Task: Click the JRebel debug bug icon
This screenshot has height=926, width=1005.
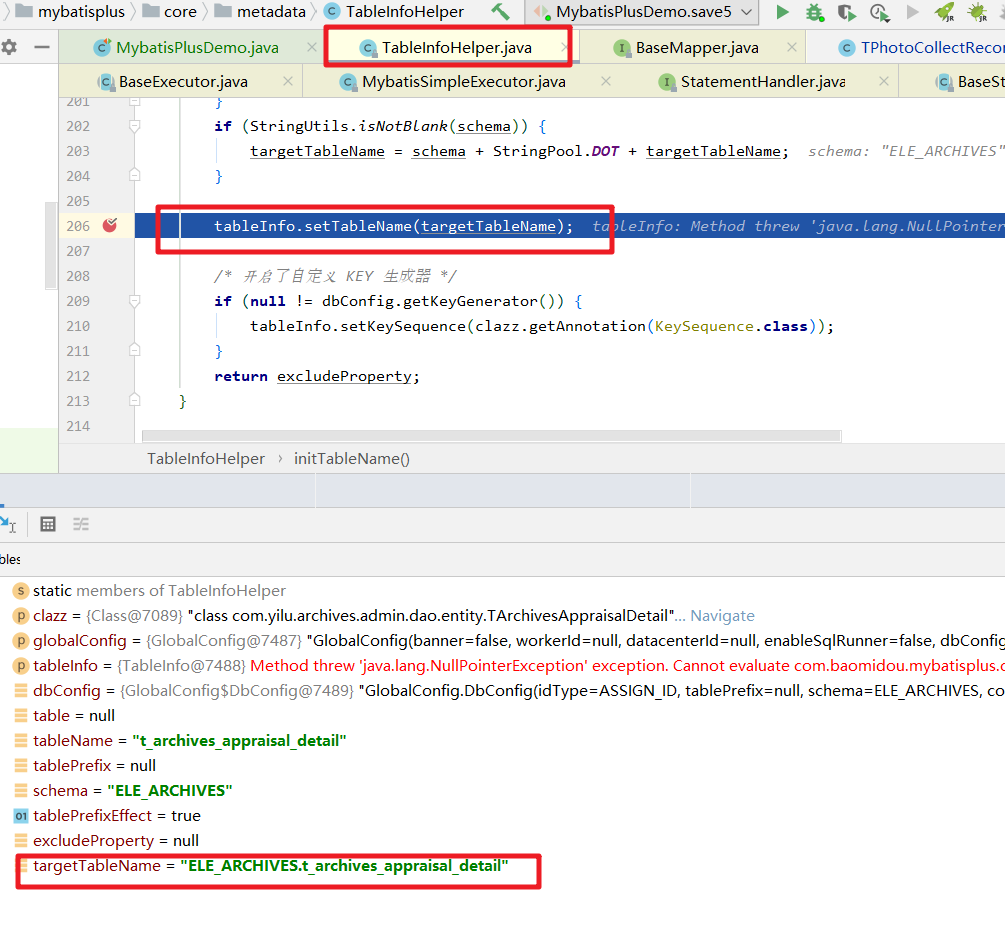Action: (x=977, y=12)
